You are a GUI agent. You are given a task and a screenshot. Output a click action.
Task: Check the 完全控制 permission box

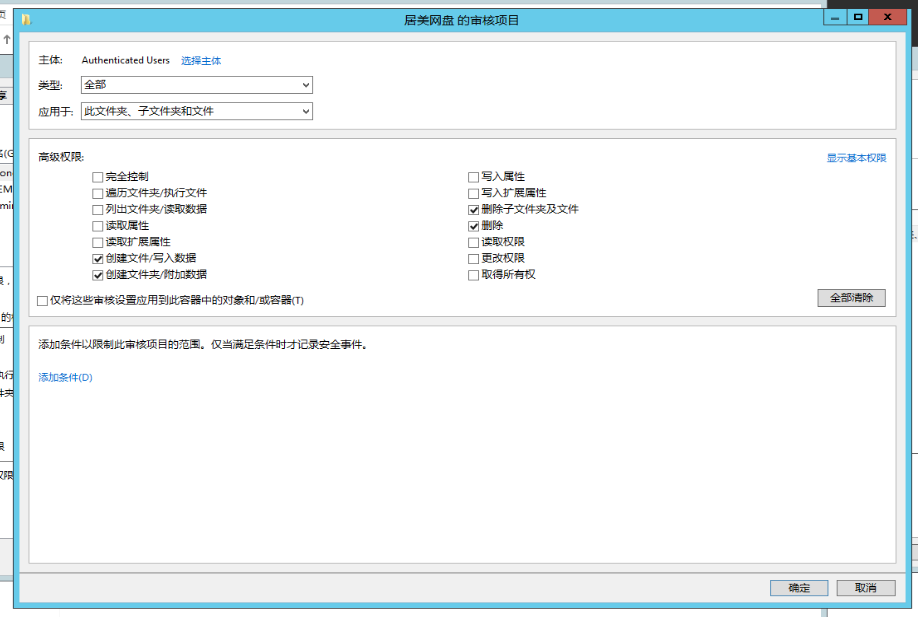click(x=98, y=177)
